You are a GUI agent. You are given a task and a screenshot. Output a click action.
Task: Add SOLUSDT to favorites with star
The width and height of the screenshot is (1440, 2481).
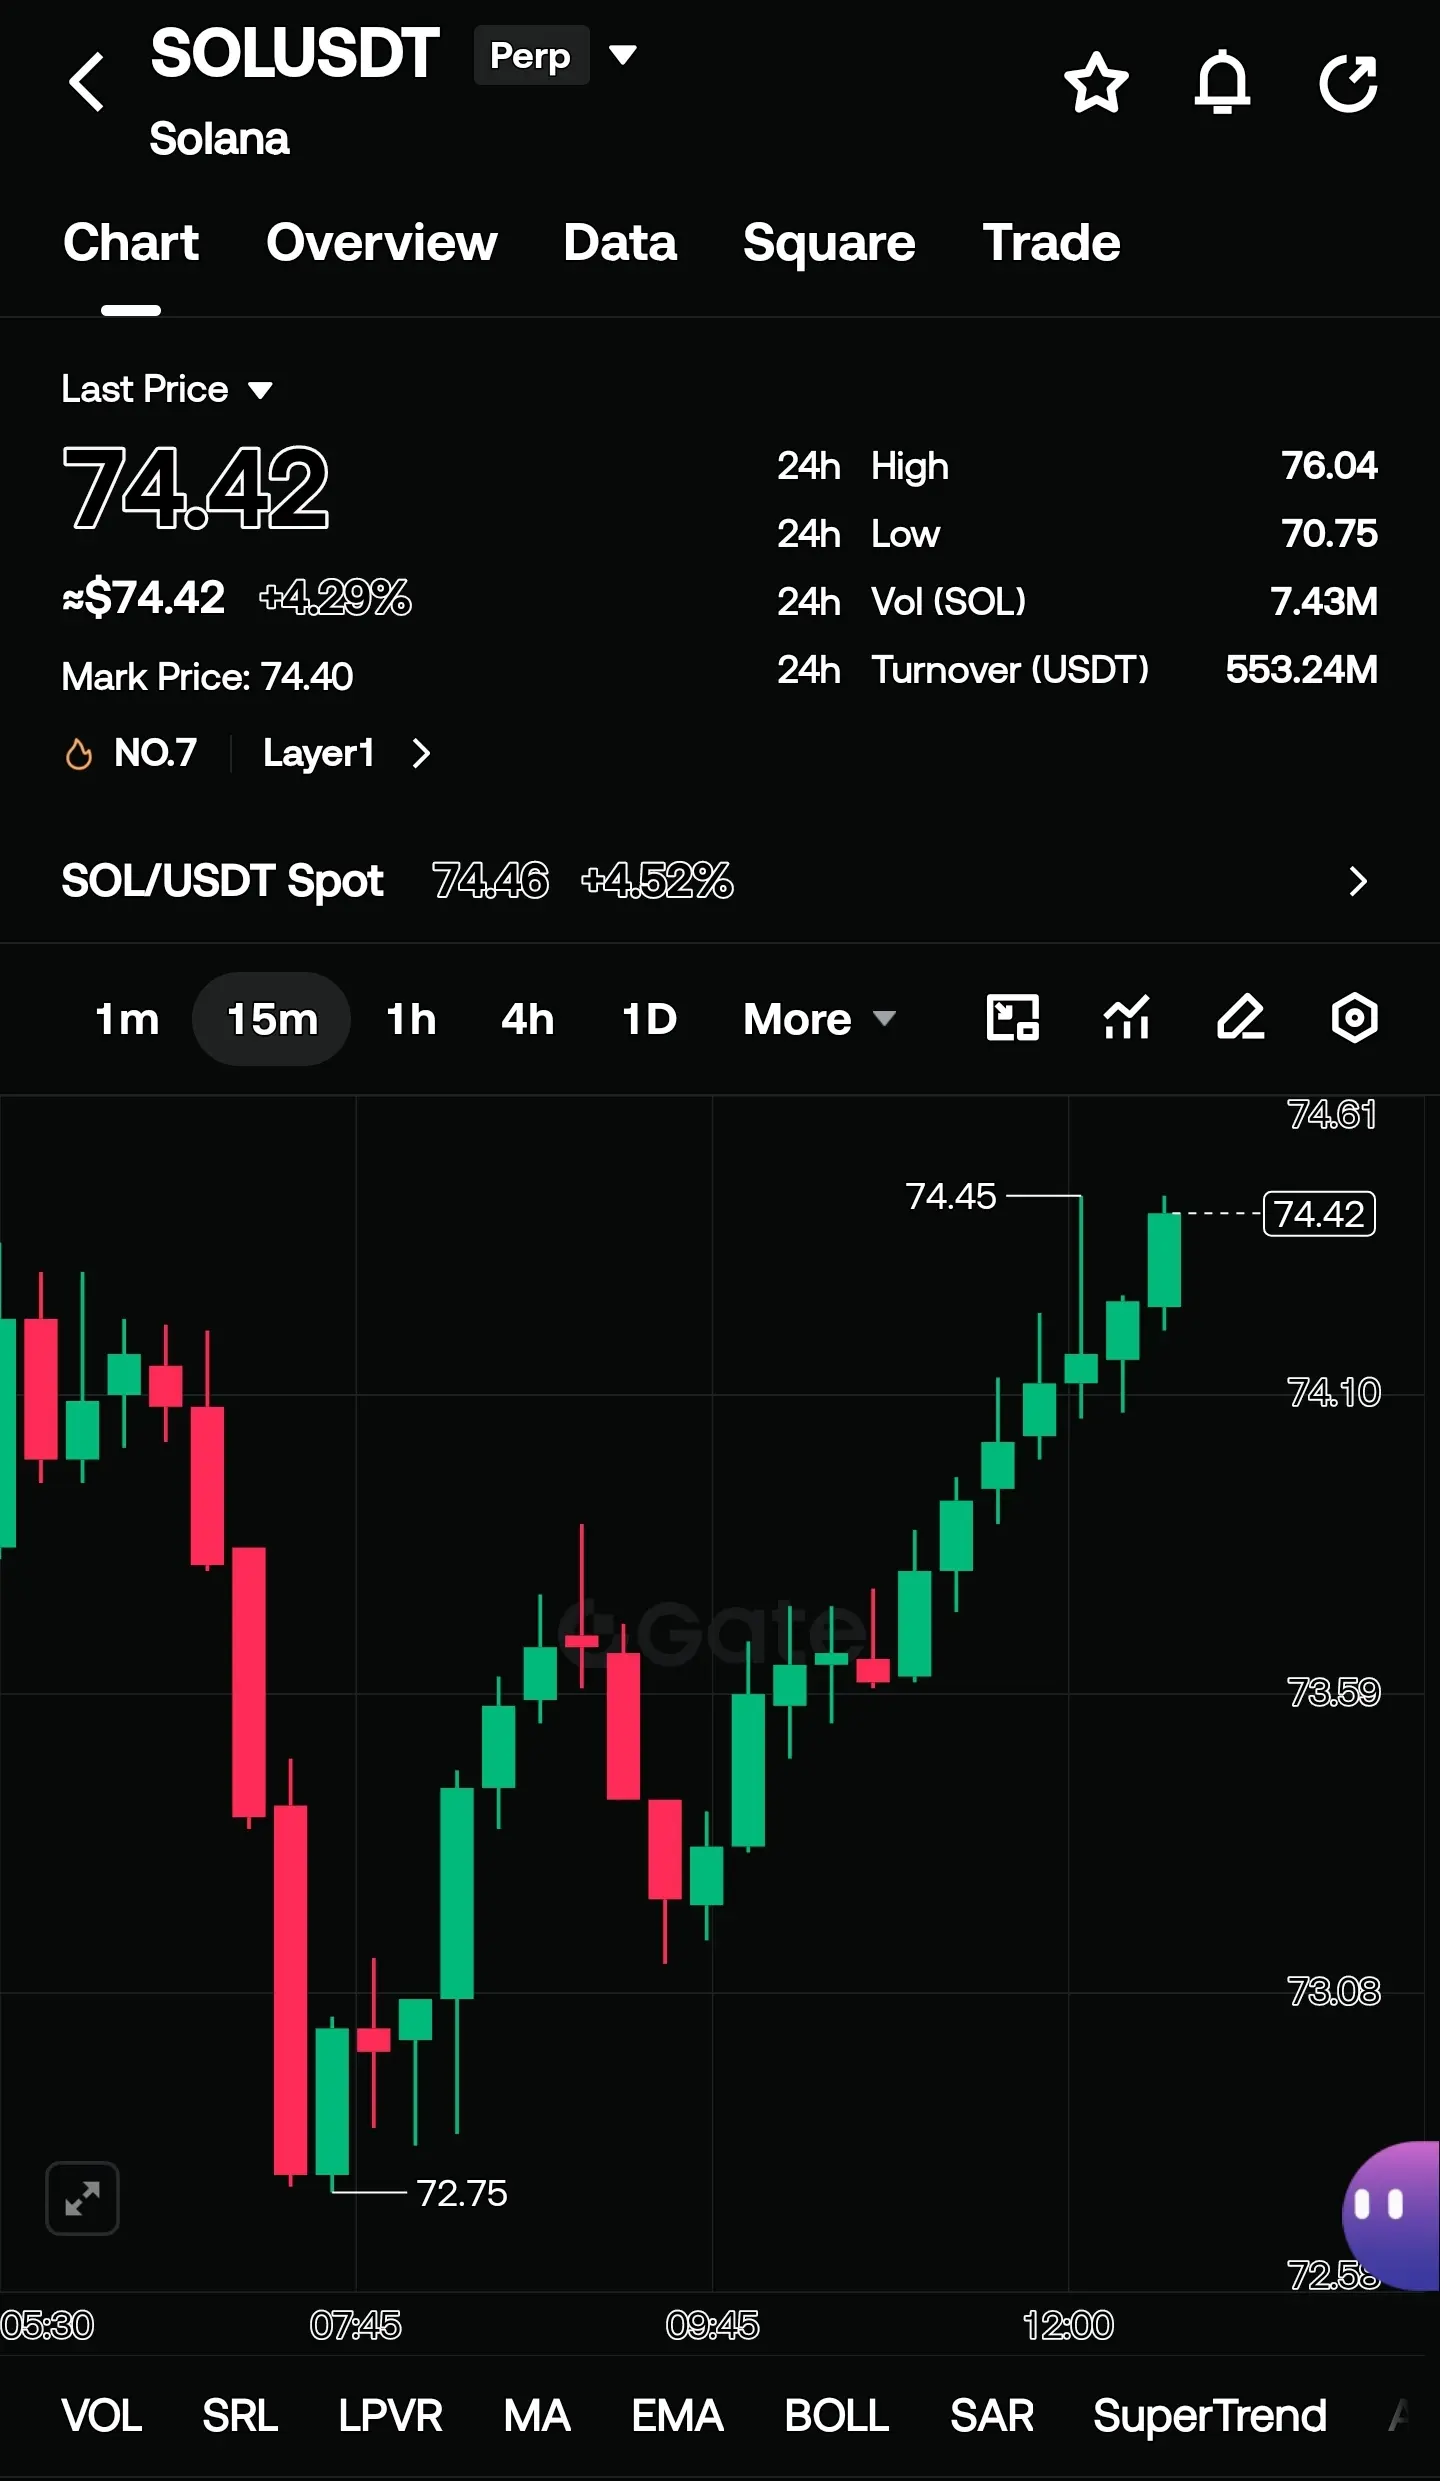click(1096, 82)
